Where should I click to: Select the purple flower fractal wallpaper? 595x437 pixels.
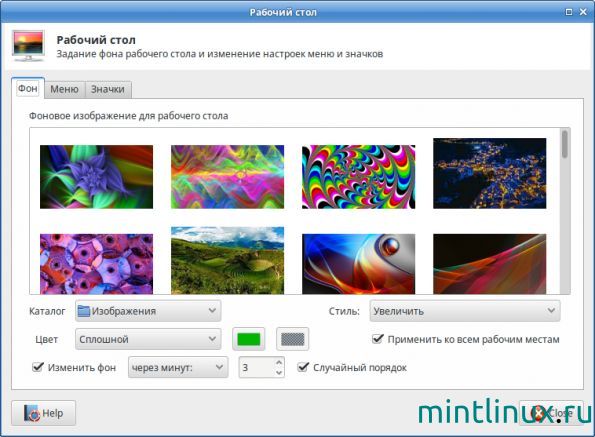pos(96,177)
